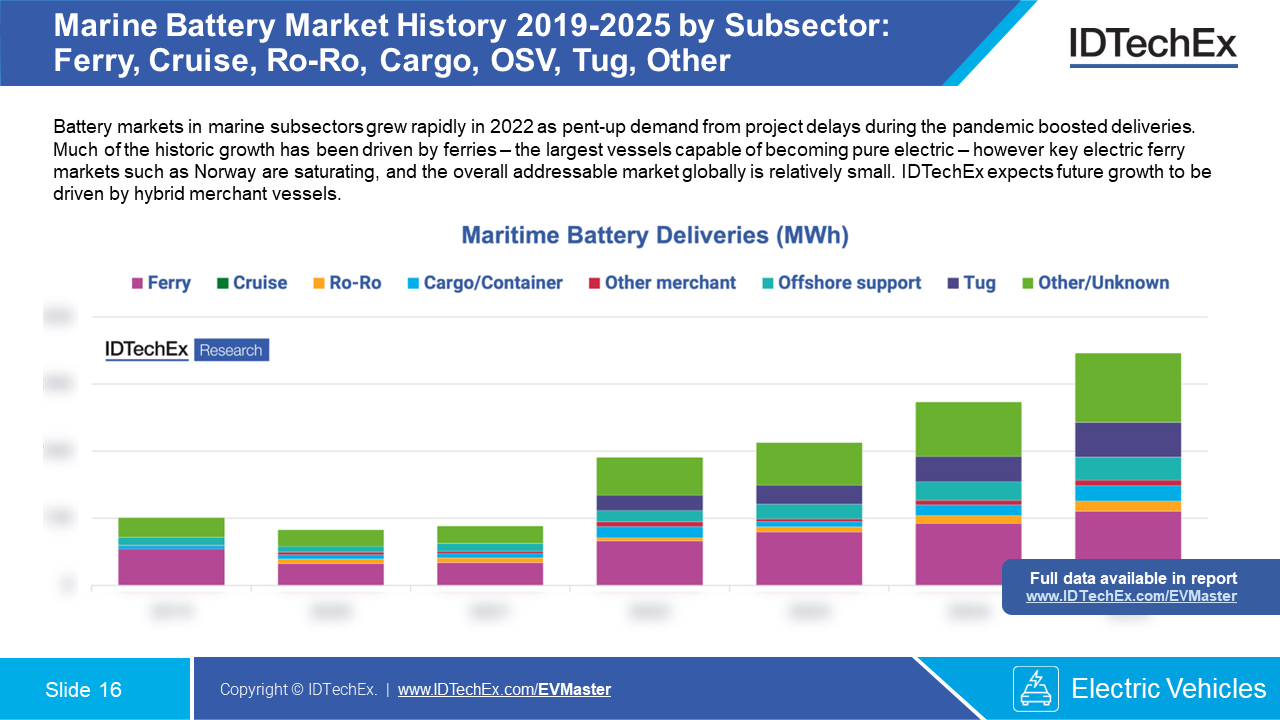Click the 'Other merchant' legend label
Viewport: 1280px width, 720px height.
click(670, 283)
